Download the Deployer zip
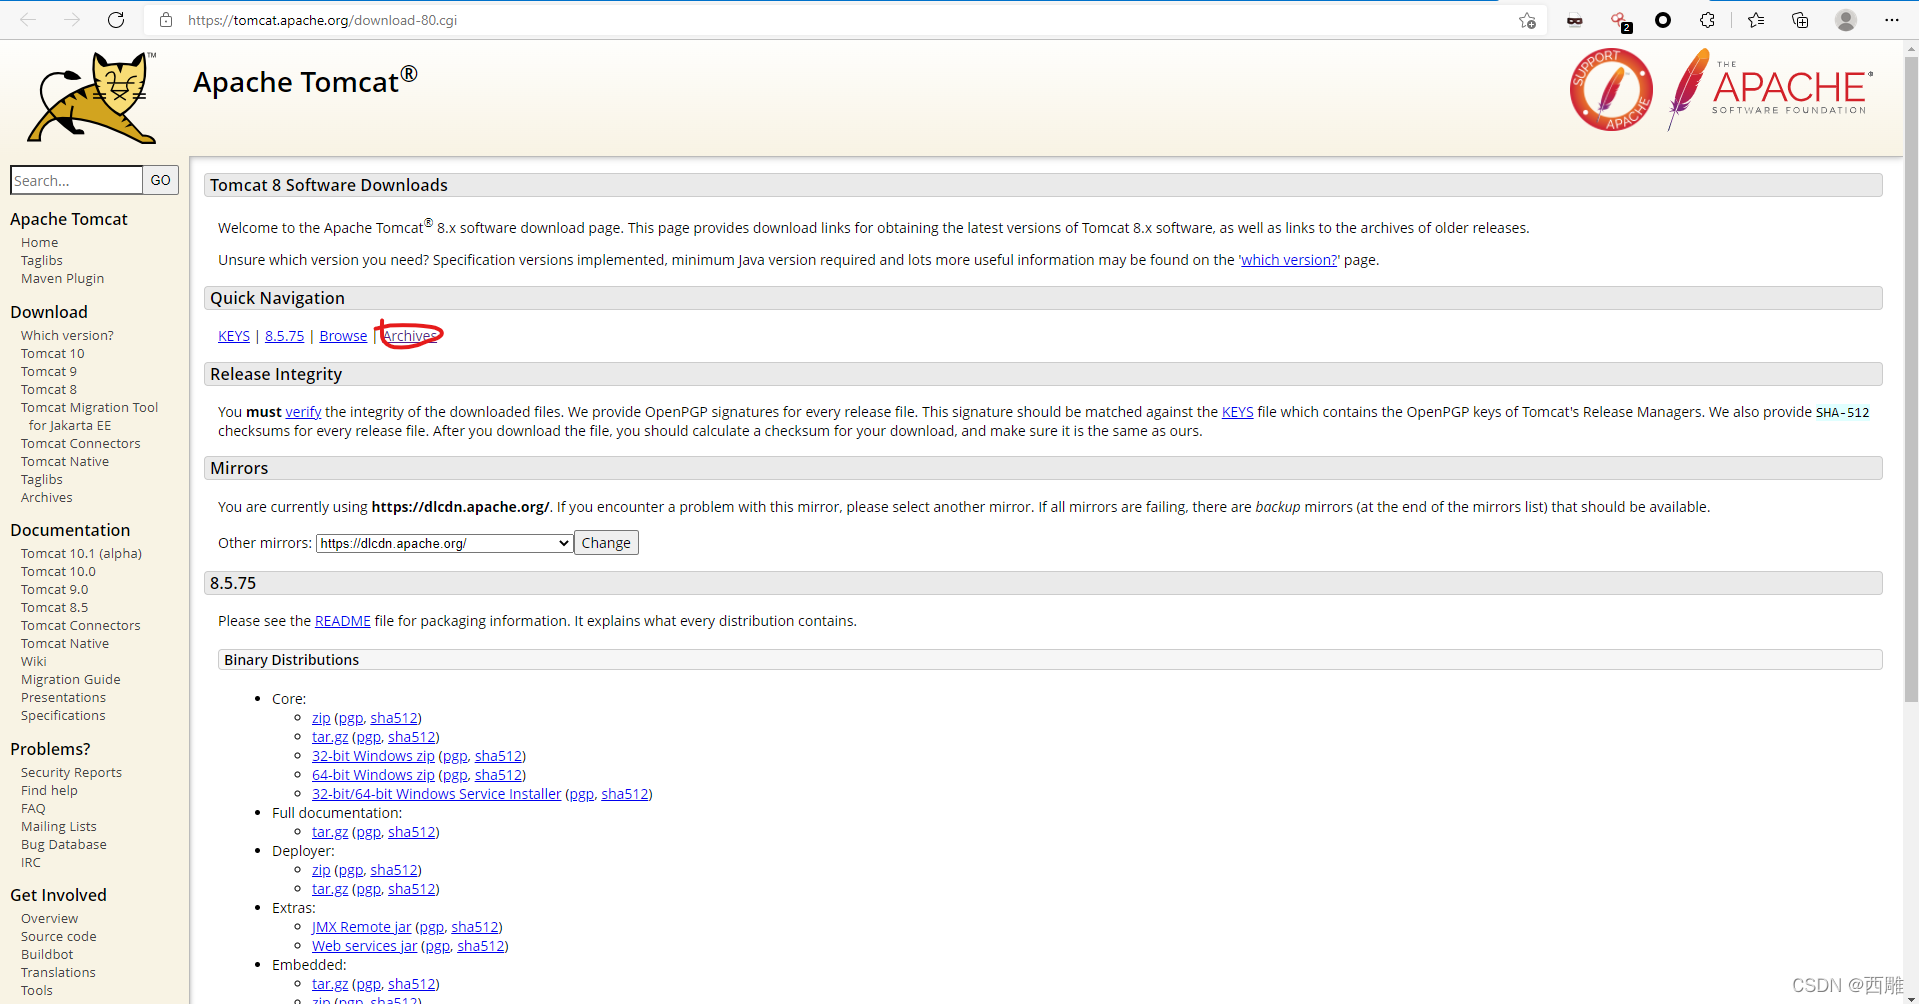This screenshot has height=1004, width=1919. coord(321,870)
